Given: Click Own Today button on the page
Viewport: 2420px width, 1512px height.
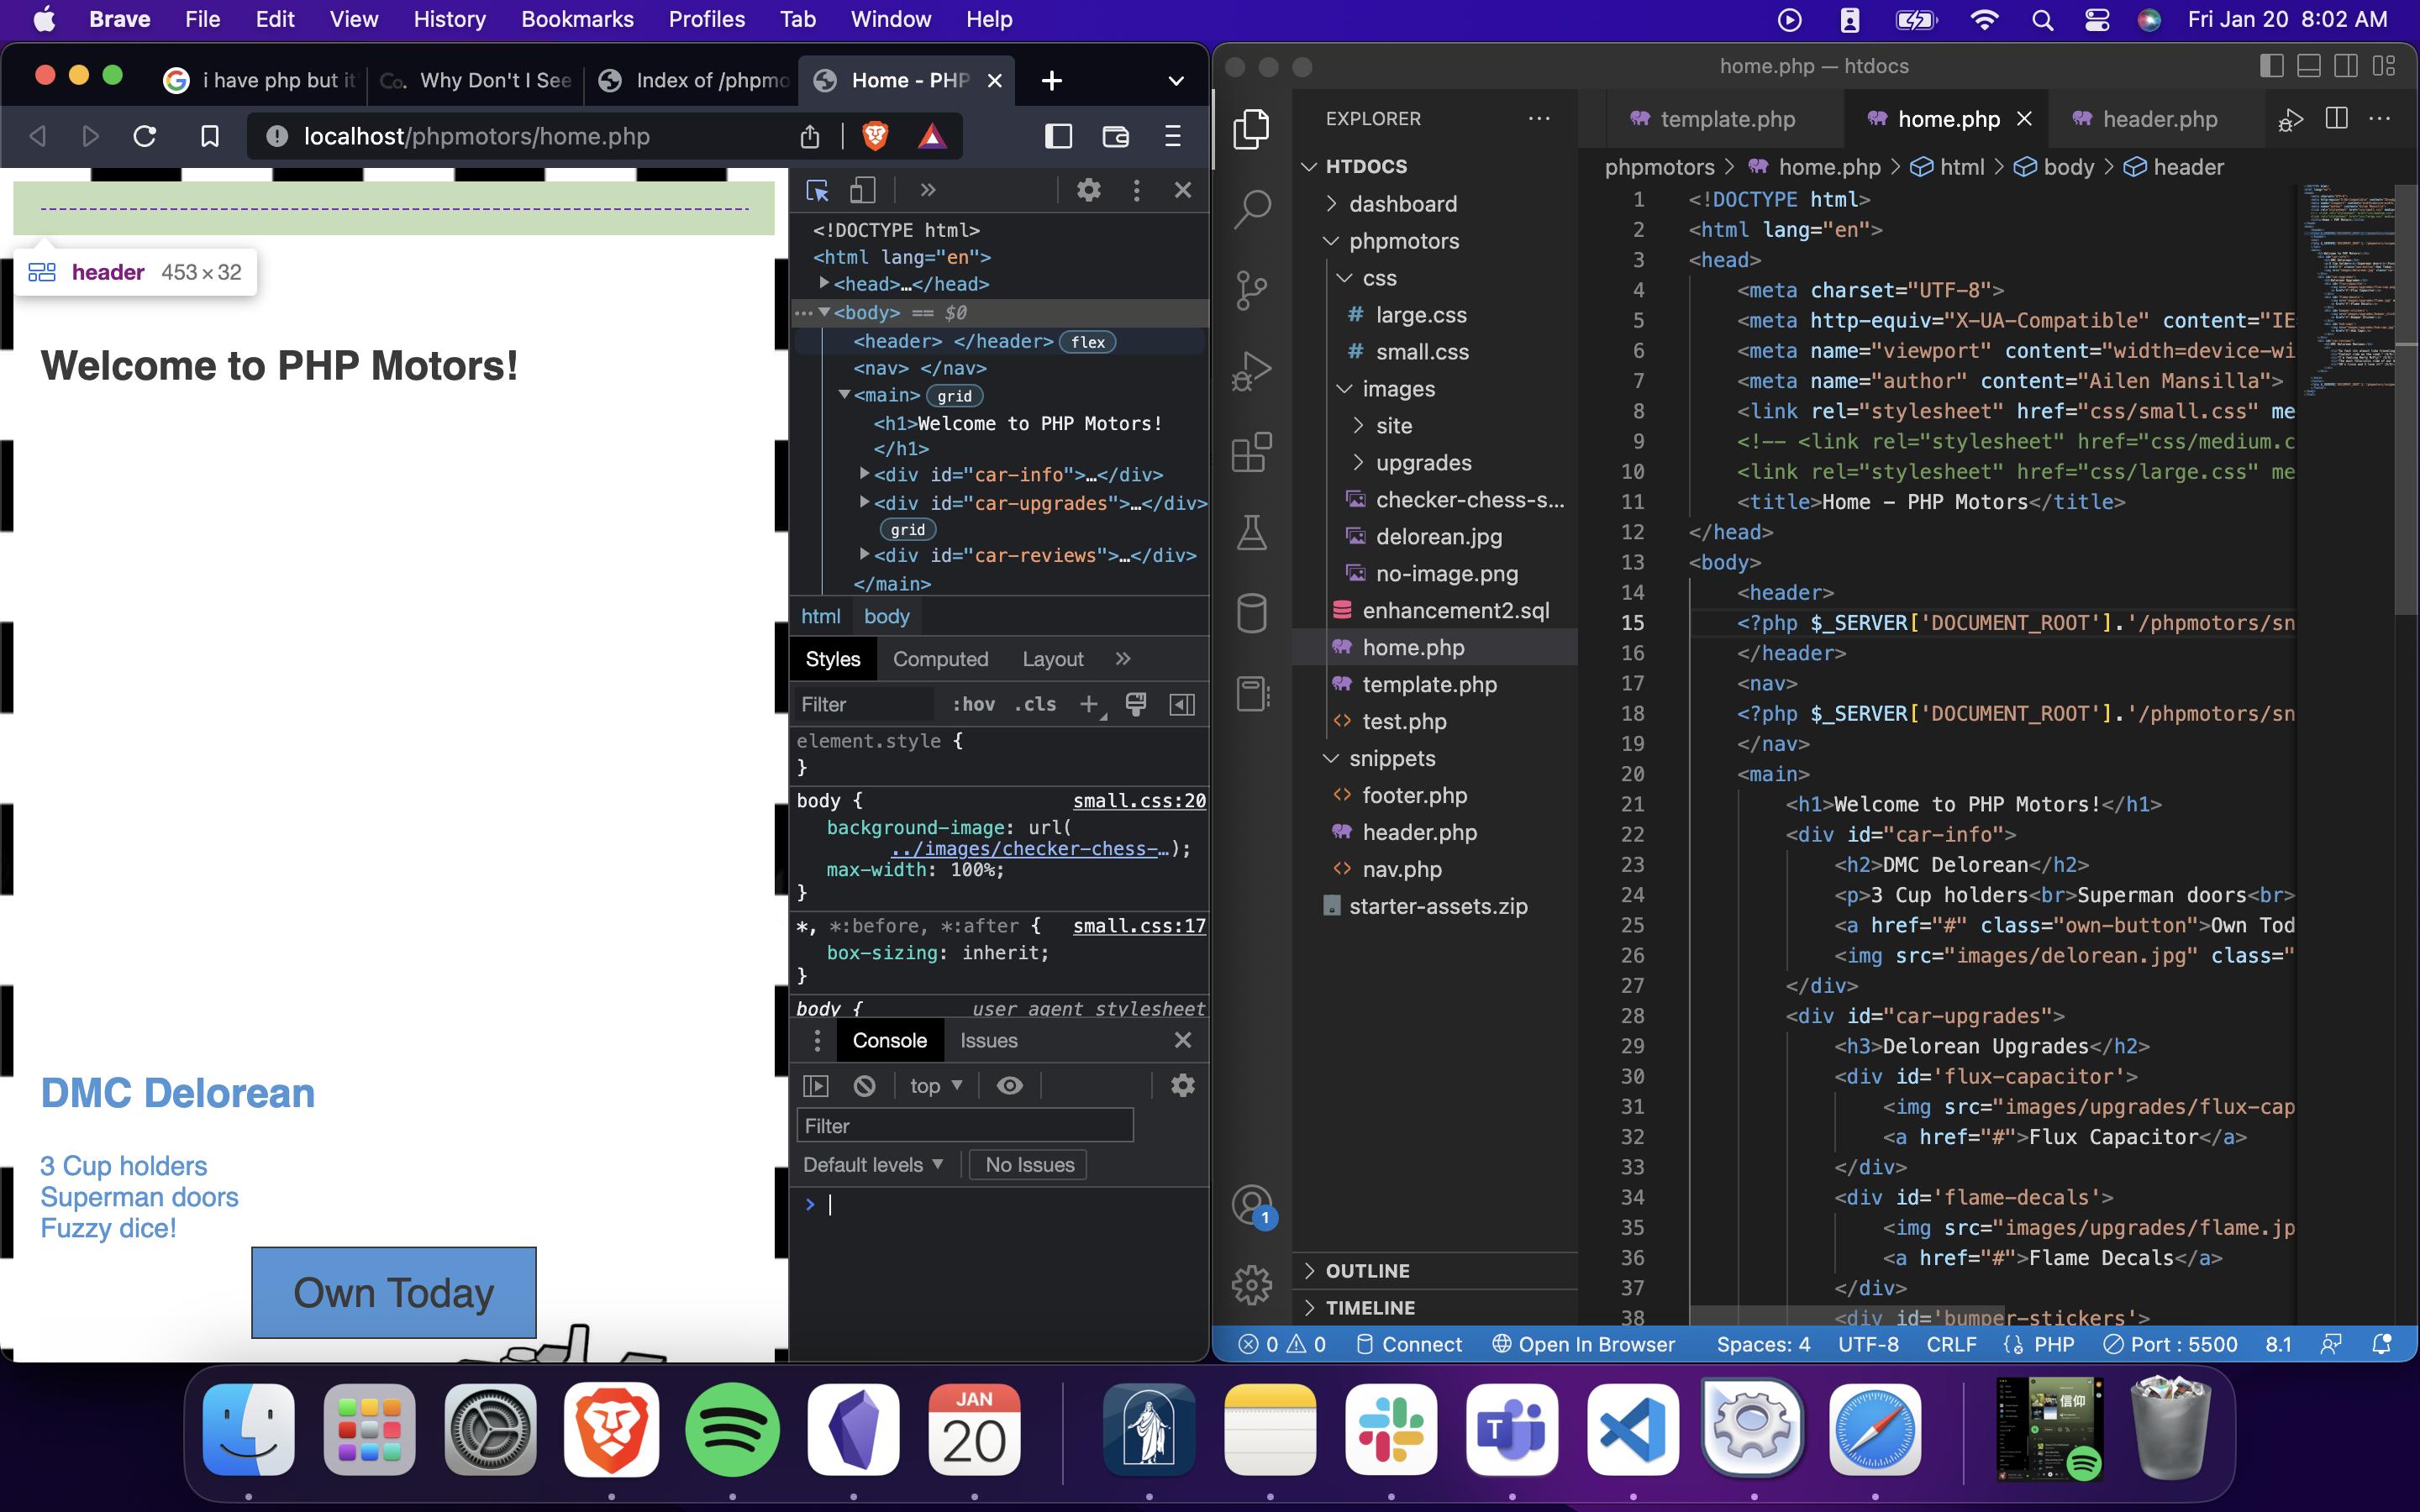Looking at the screenshot, I should [x=394, y=1291].
